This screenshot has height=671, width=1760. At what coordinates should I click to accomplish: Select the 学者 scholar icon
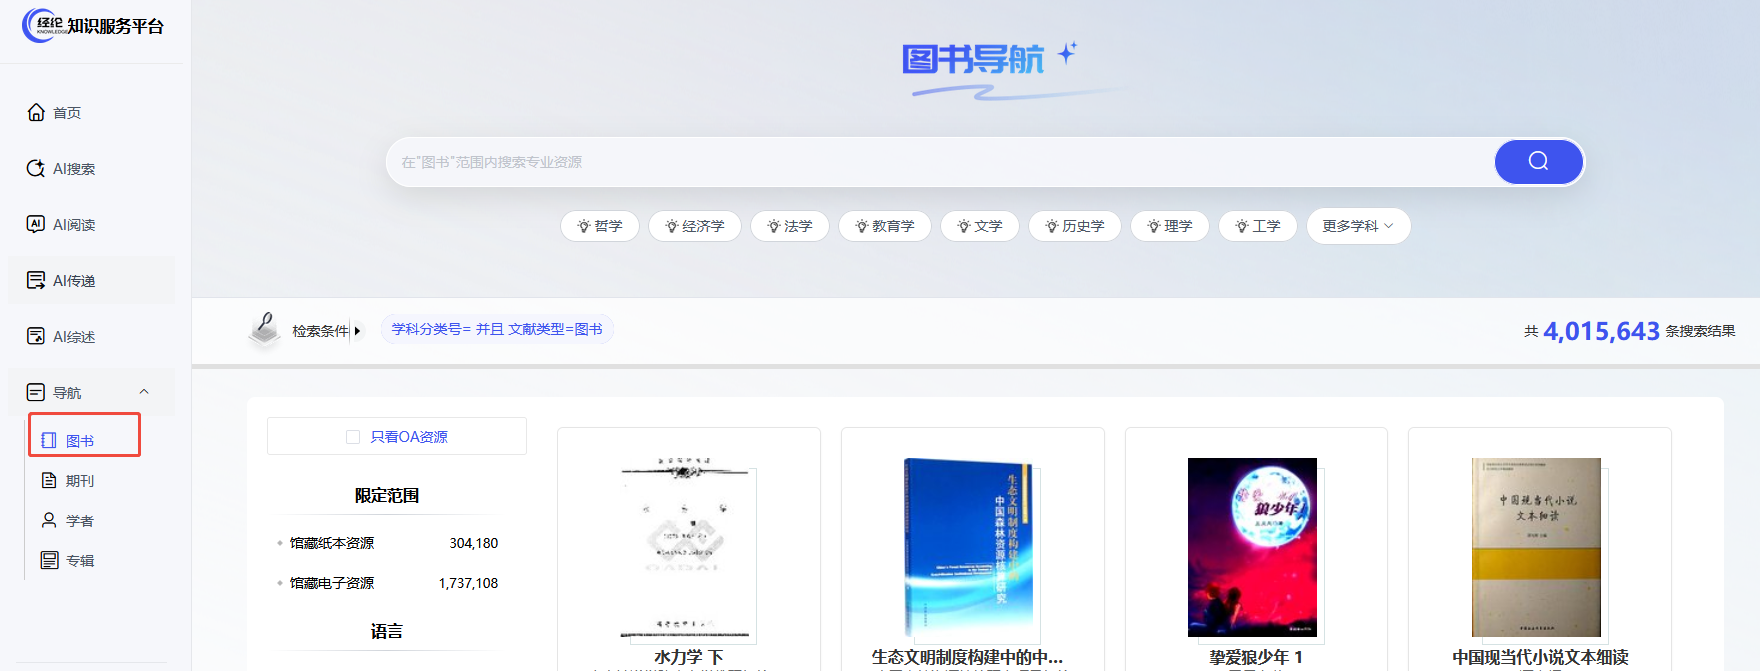49,520
